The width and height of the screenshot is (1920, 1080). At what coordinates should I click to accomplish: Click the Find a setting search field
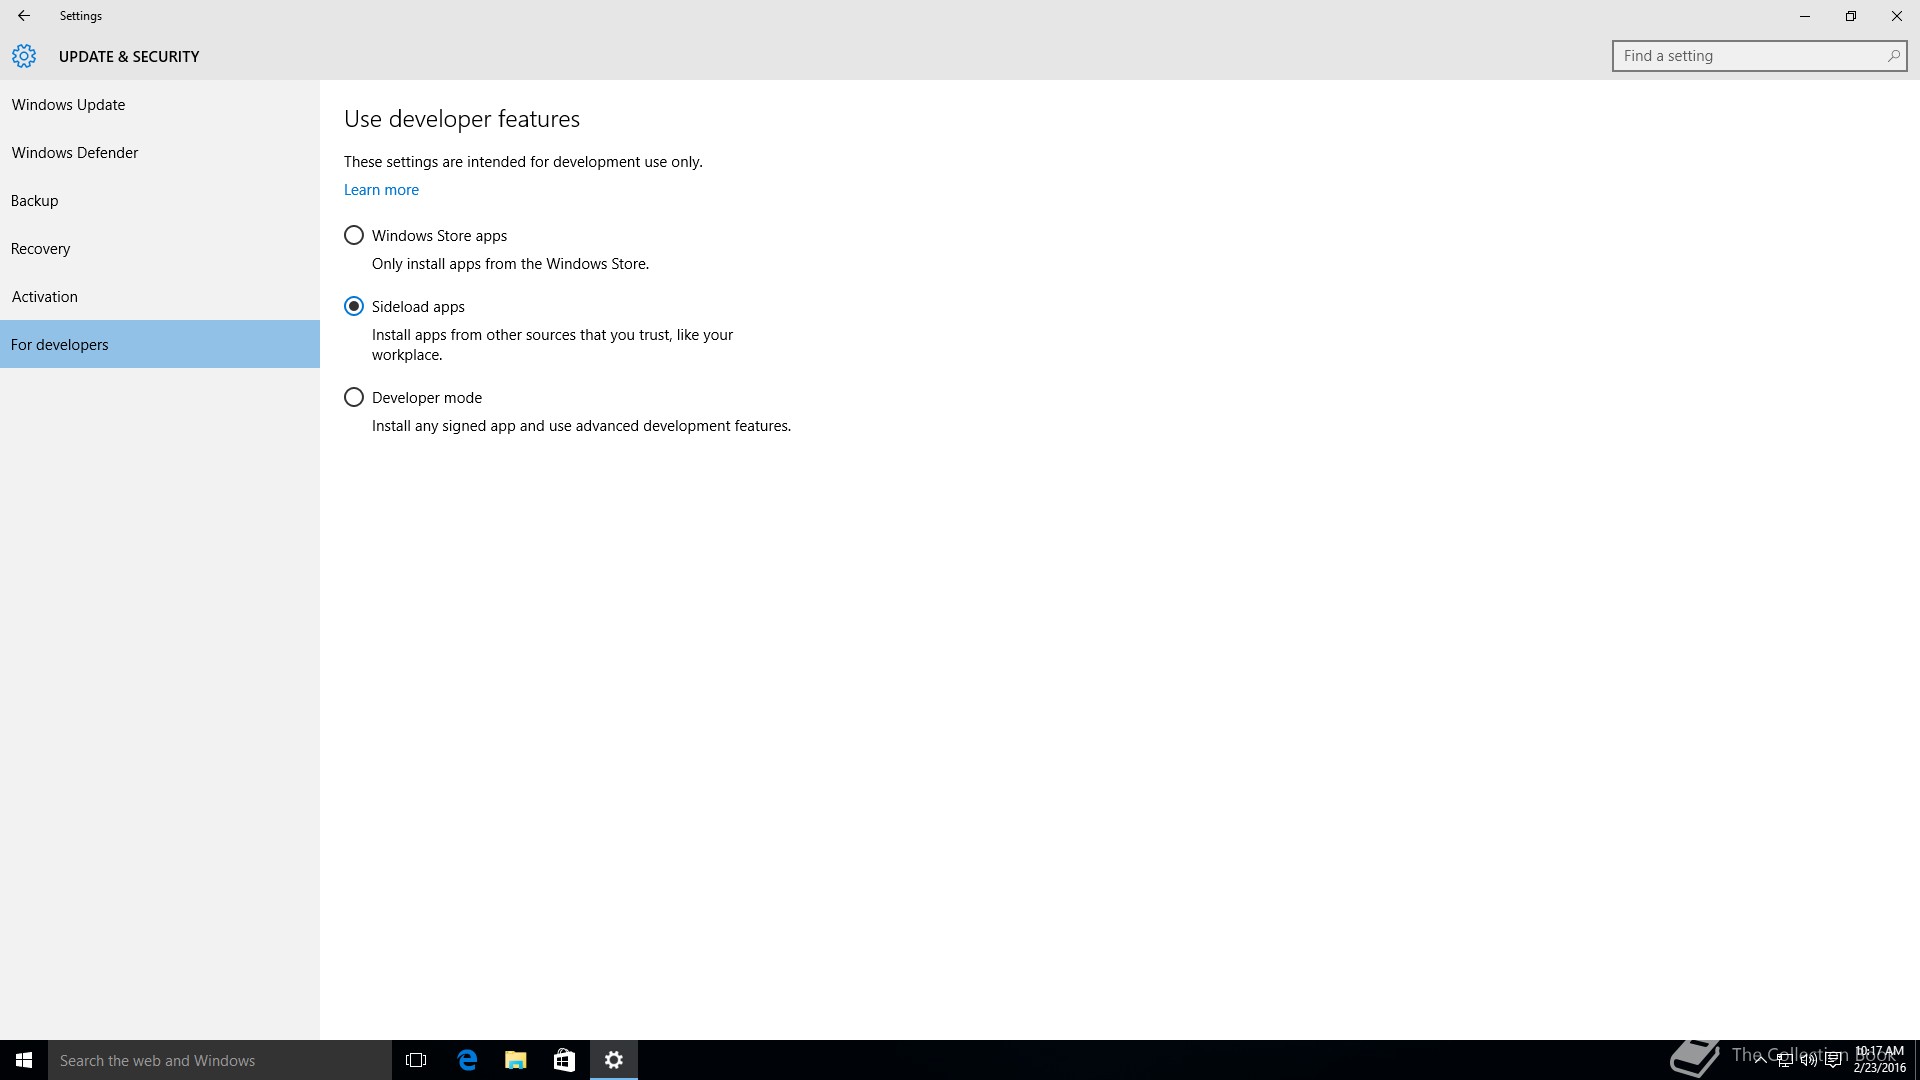tap(1745, 56)
